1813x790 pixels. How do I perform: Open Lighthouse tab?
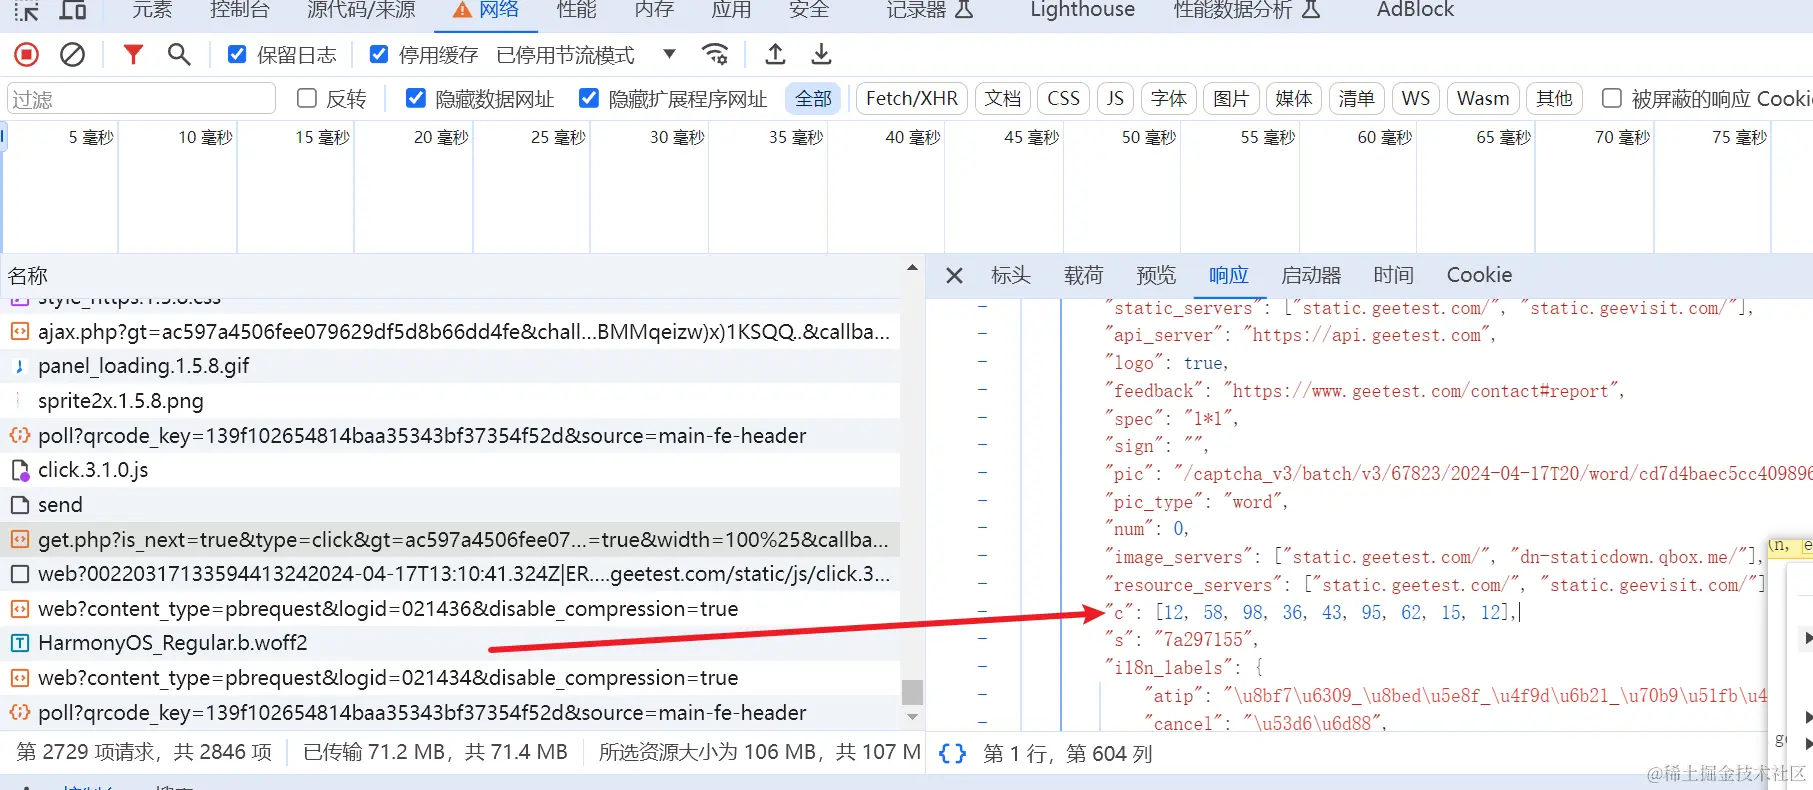[1082, 10]
